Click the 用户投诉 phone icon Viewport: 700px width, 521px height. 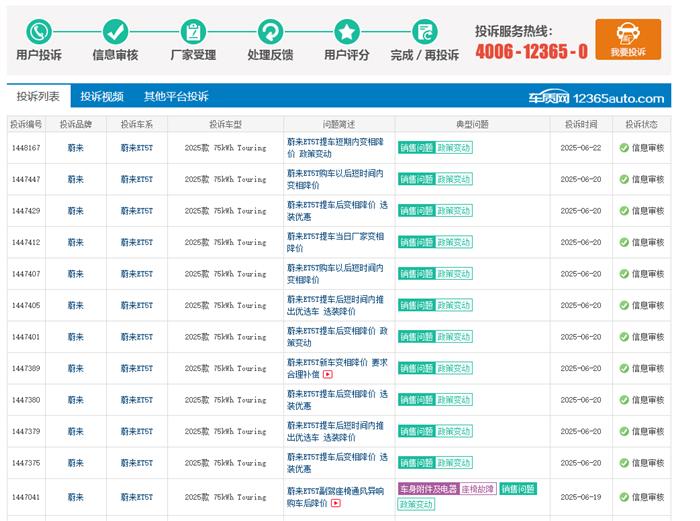(x=39, y=32)
